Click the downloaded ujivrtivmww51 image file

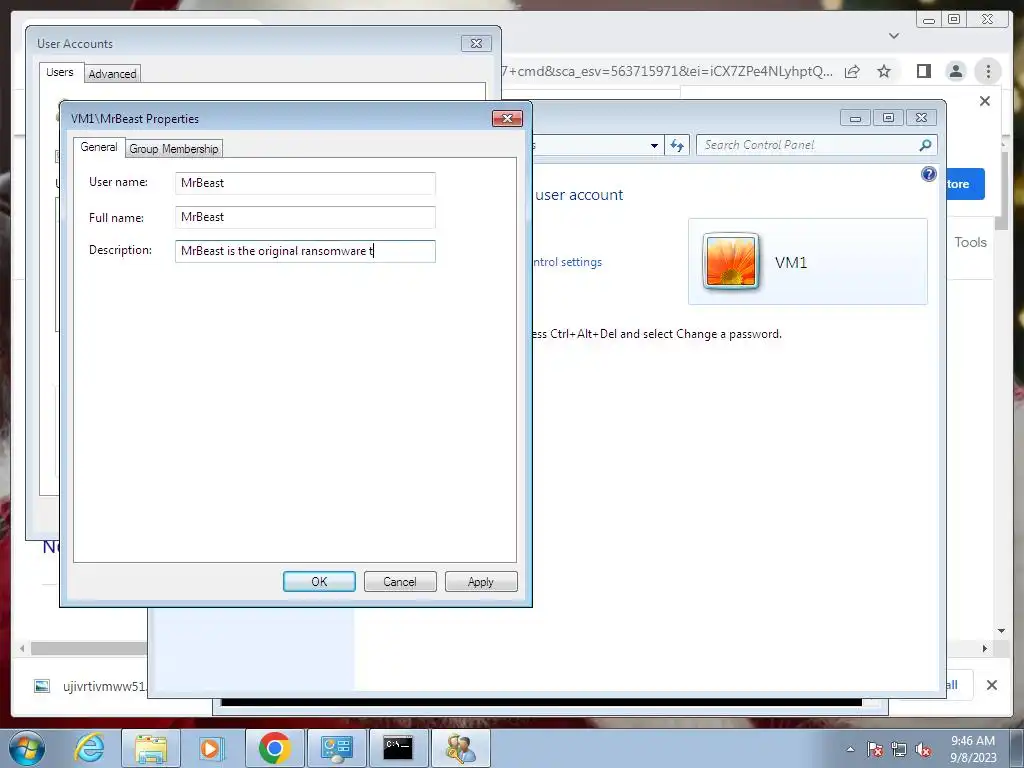[x=89, y=686]
